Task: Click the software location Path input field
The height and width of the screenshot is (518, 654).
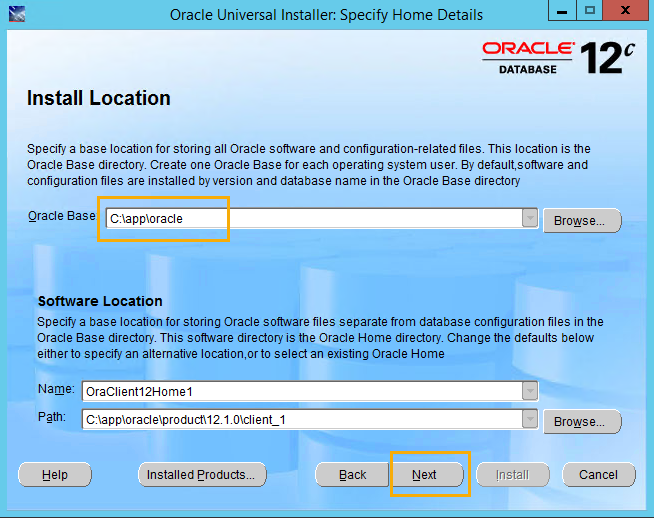Action: click(x=302, y=420)
